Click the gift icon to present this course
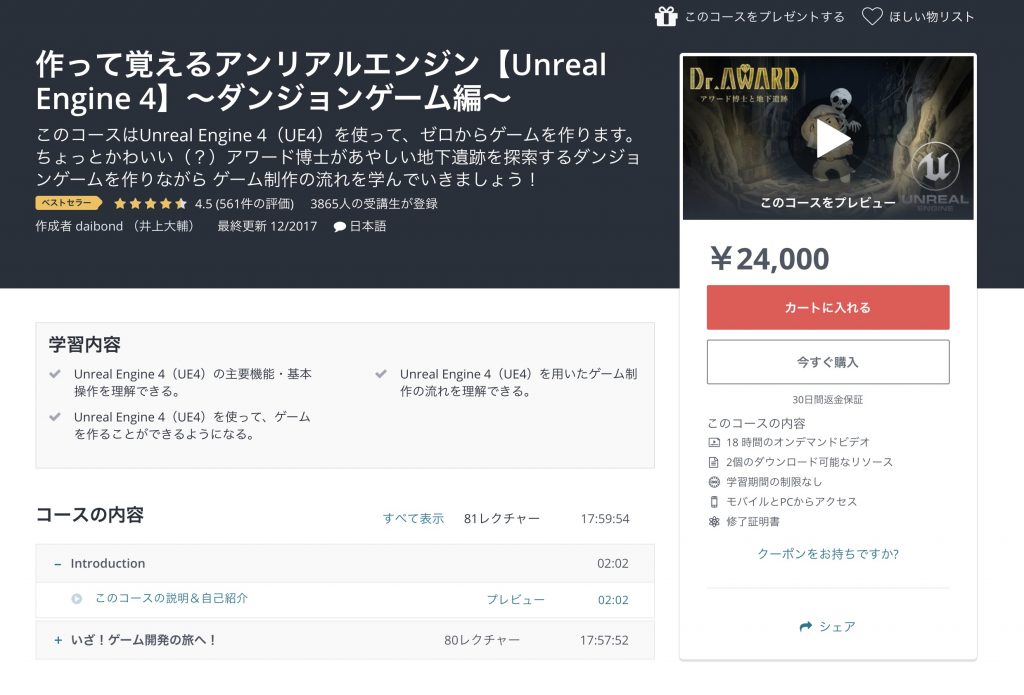The image size is (1024, 695). (666, 16)
